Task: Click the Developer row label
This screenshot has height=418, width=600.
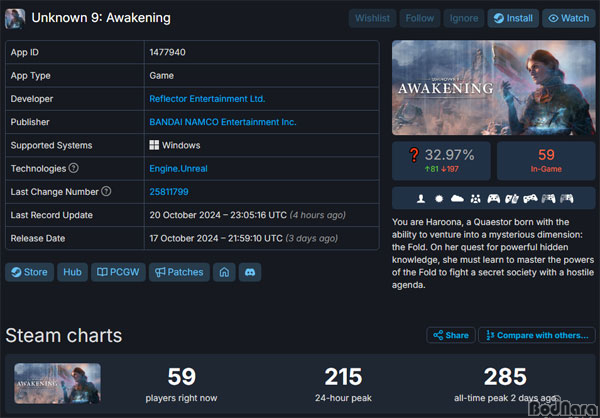Action: pos(32,99)
